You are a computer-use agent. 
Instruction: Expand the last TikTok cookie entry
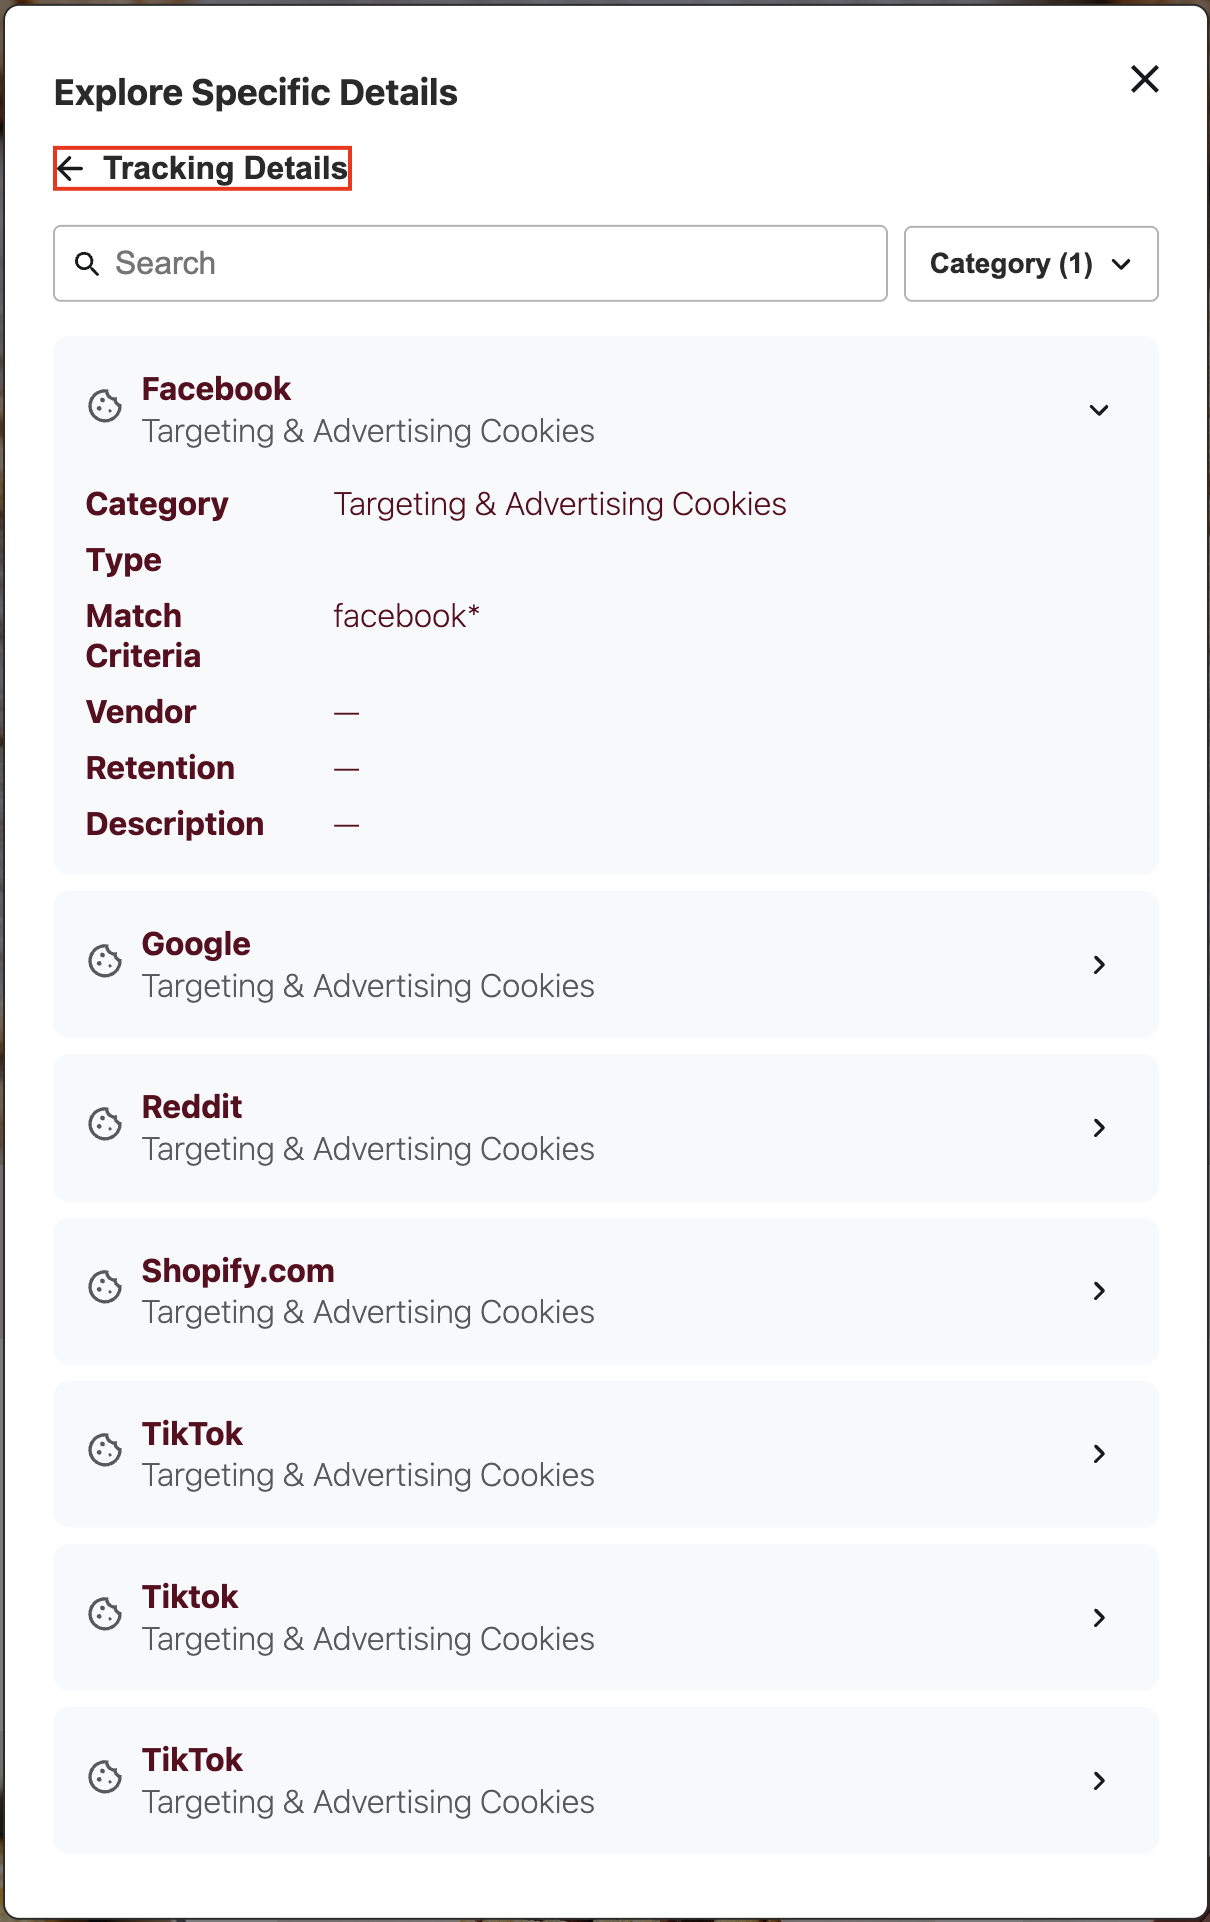(1099, 1781)
